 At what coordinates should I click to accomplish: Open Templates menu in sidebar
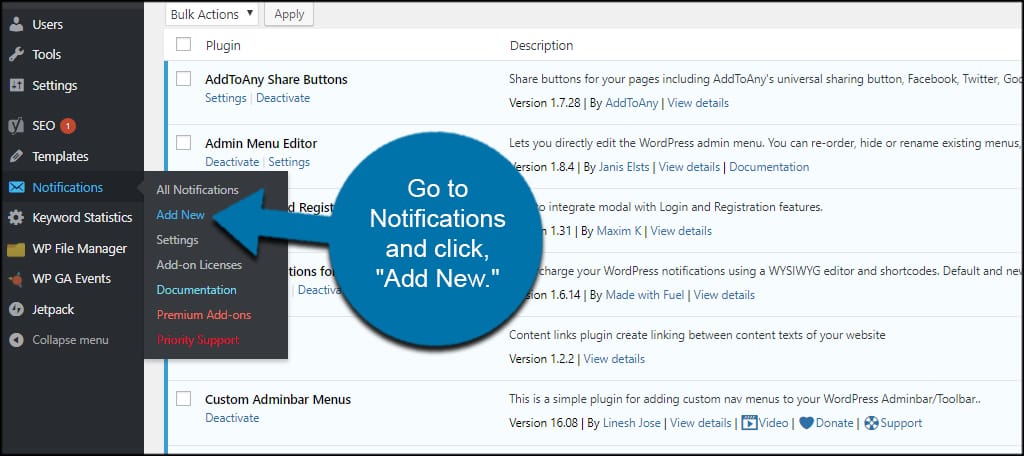click(x=60, y=157)
